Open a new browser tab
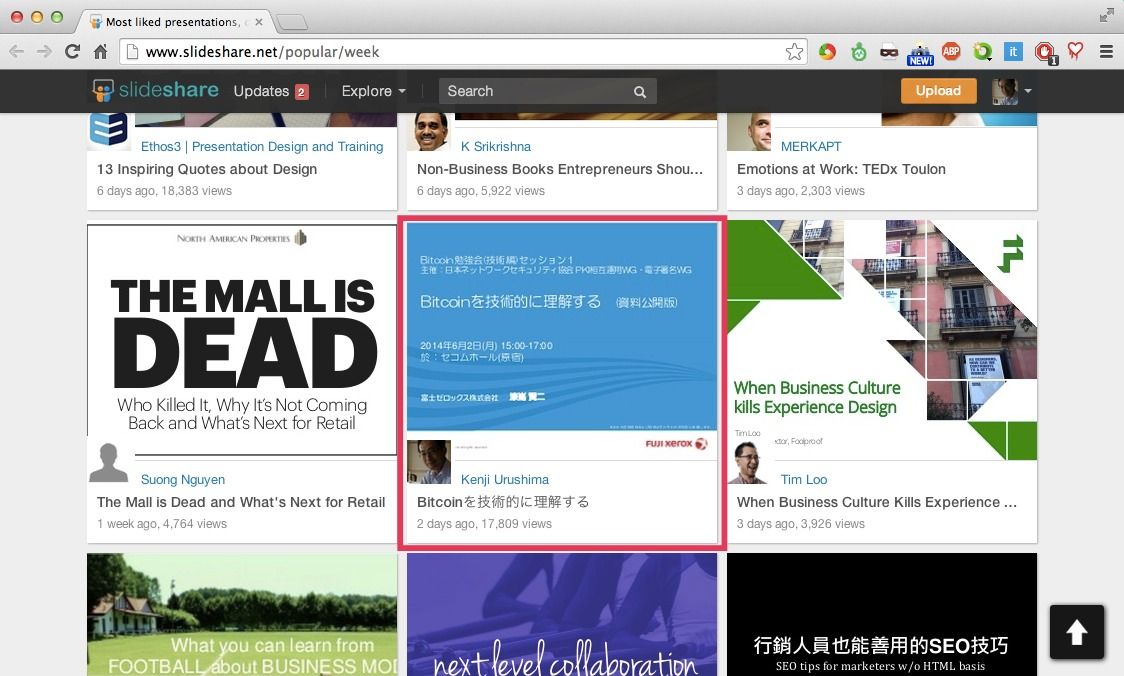The image size is (1124, 676). tap(292, 22)
